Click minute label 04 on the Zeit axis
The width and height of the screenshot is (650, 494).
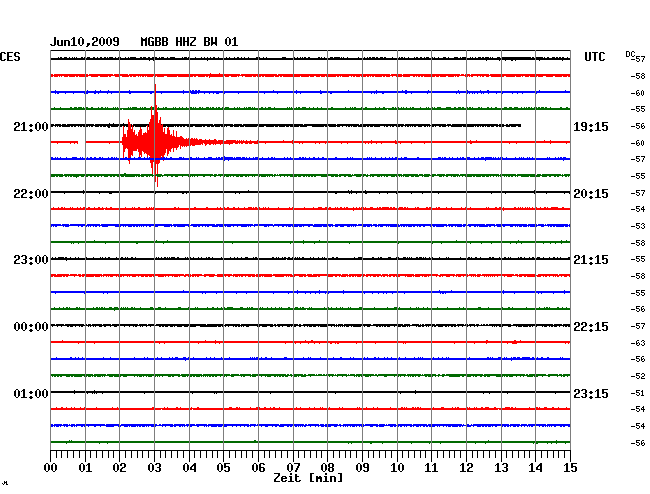(189, 468)
